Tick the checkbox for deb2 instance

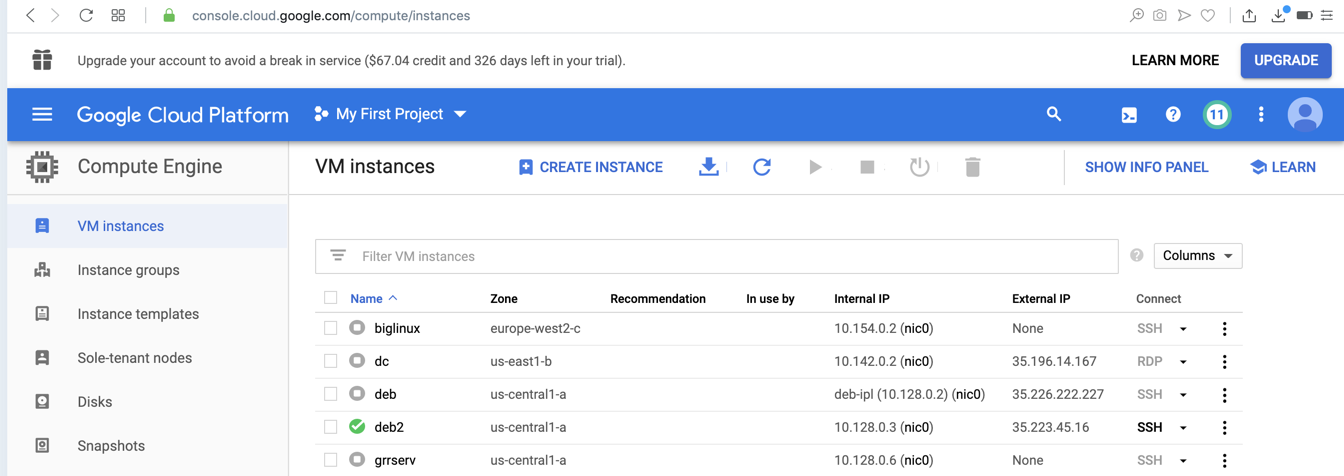point(331,427)
